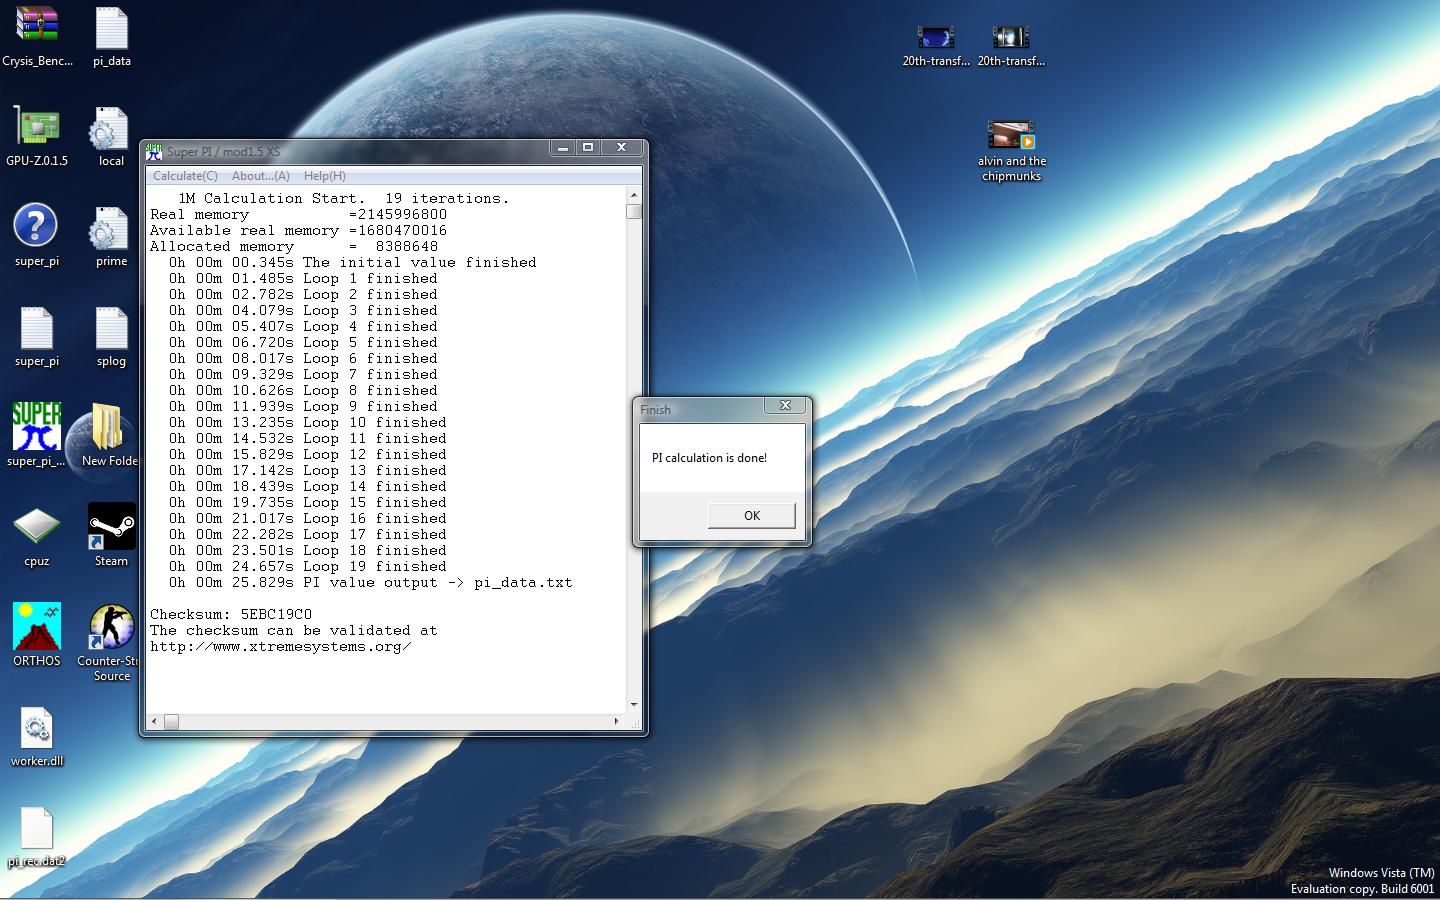Open the pi_data file icon
This screenshot has width=1440, height=900.
point(112,36)
